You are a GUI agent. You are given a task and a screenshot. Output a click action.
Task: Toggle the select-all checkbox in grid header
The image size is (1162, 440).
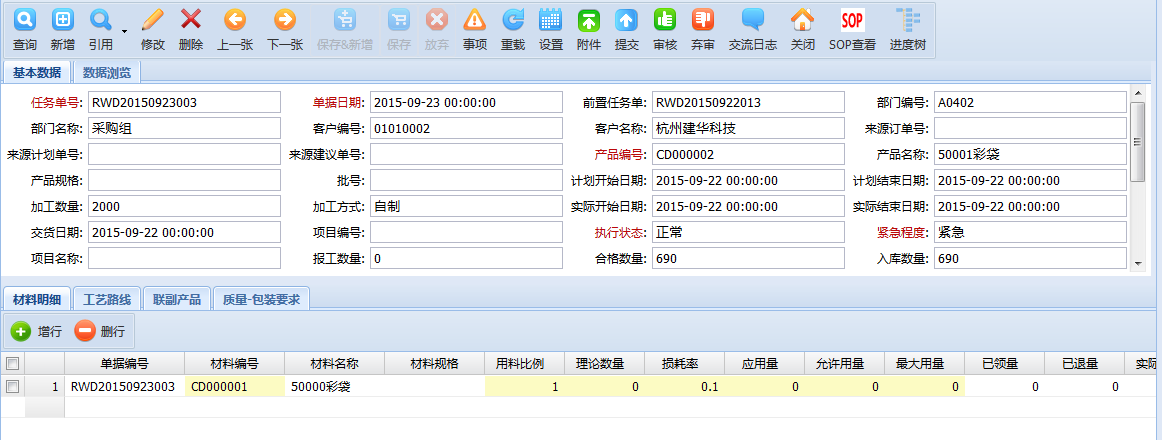click(12, 363)
